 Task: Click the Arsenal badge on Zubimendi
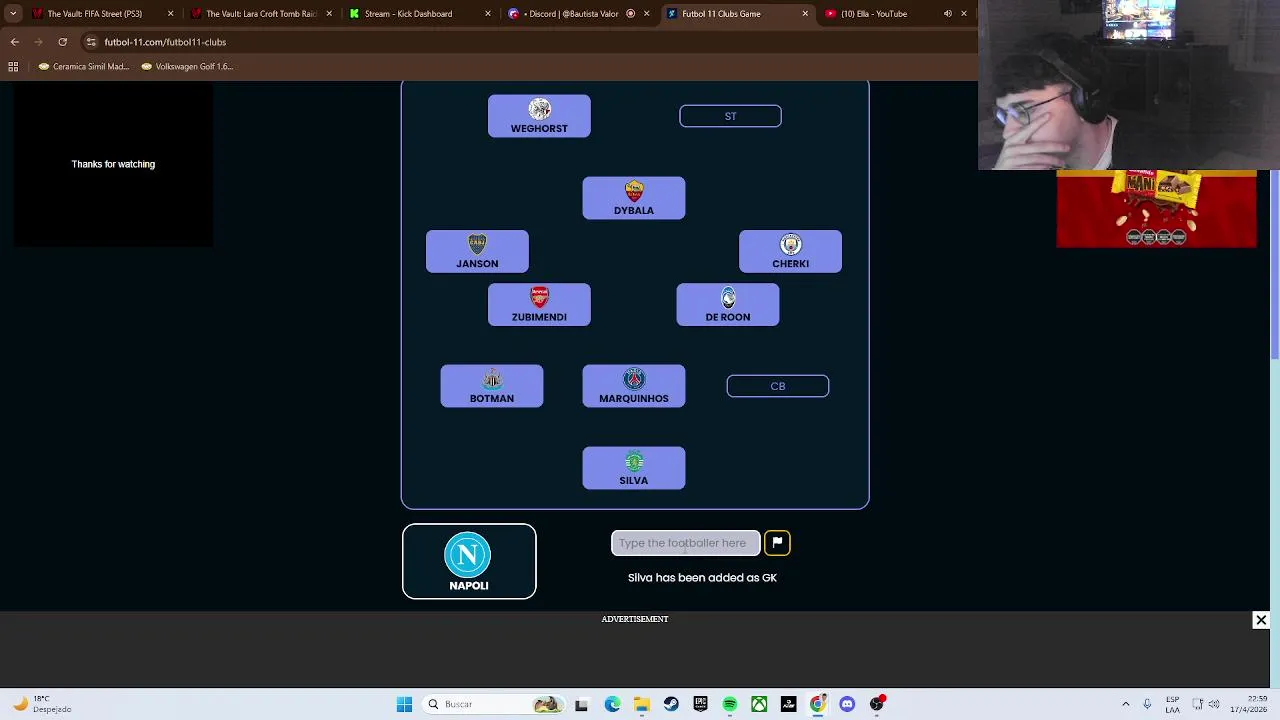[539, 298]
